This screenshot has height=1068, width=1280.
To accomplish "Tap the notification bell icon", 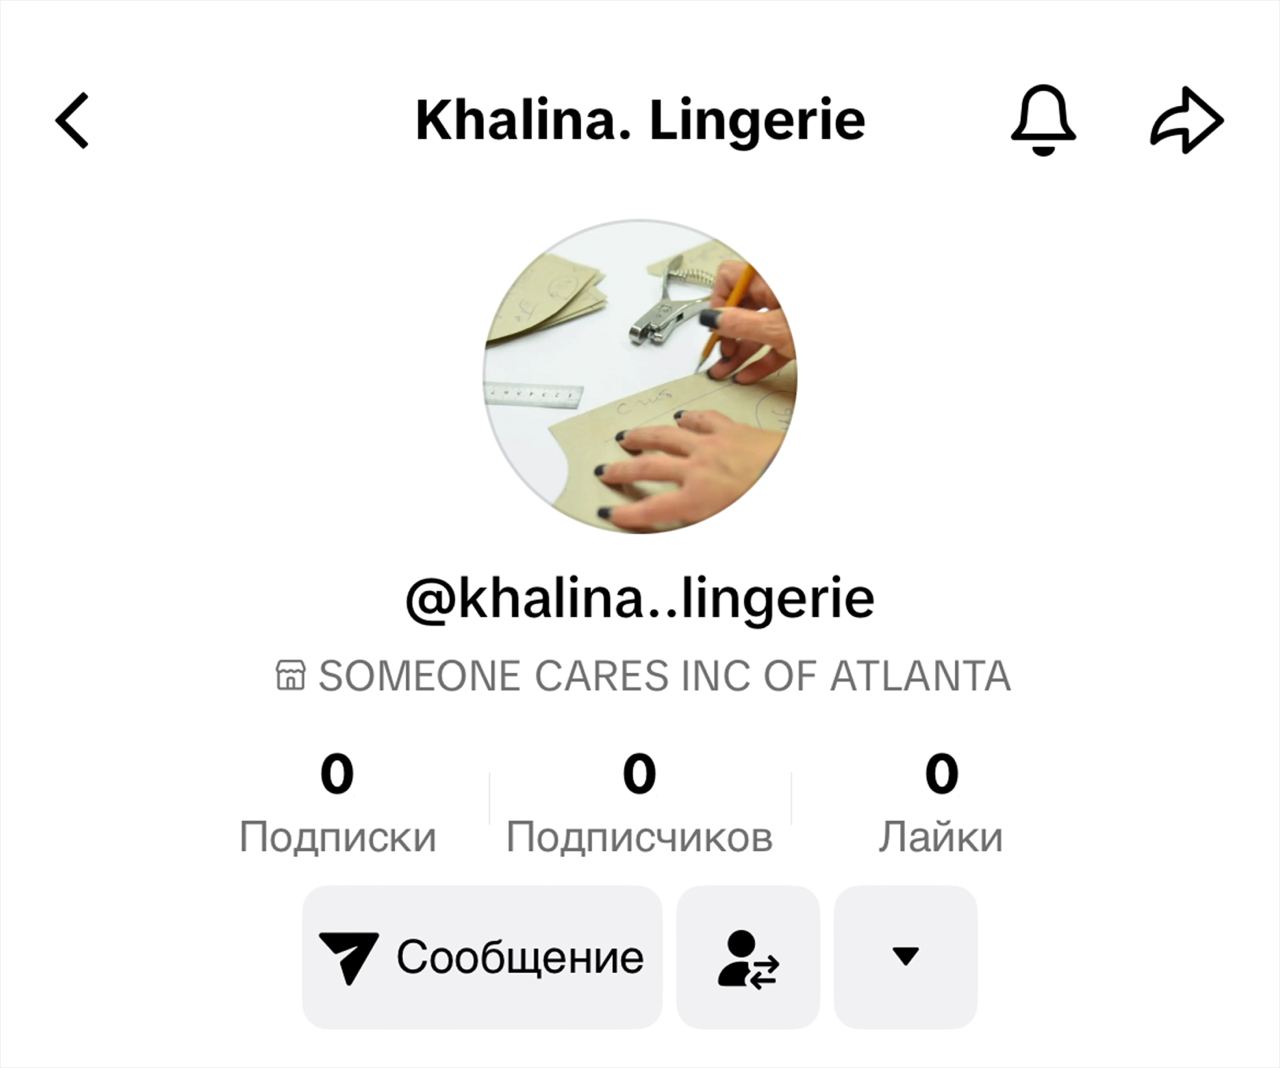I will (1043, 120).
